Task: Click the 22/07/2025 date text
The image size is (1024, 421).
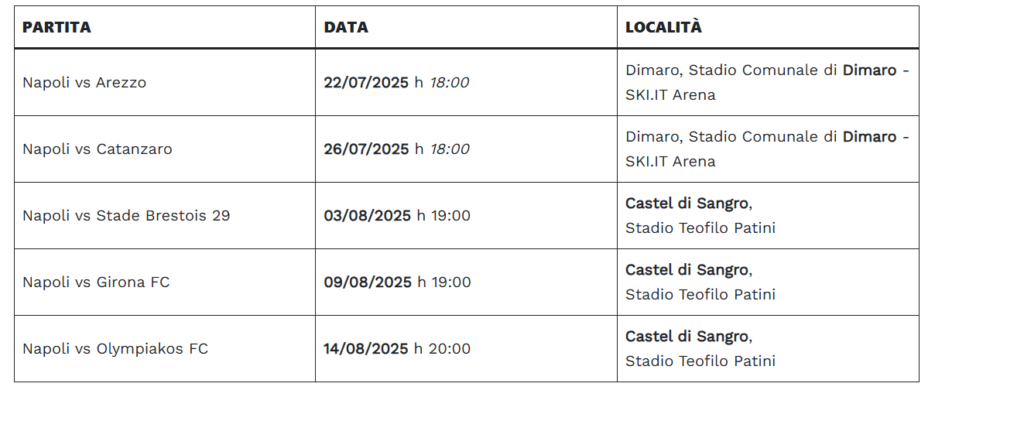Action: tap(366, 82)
